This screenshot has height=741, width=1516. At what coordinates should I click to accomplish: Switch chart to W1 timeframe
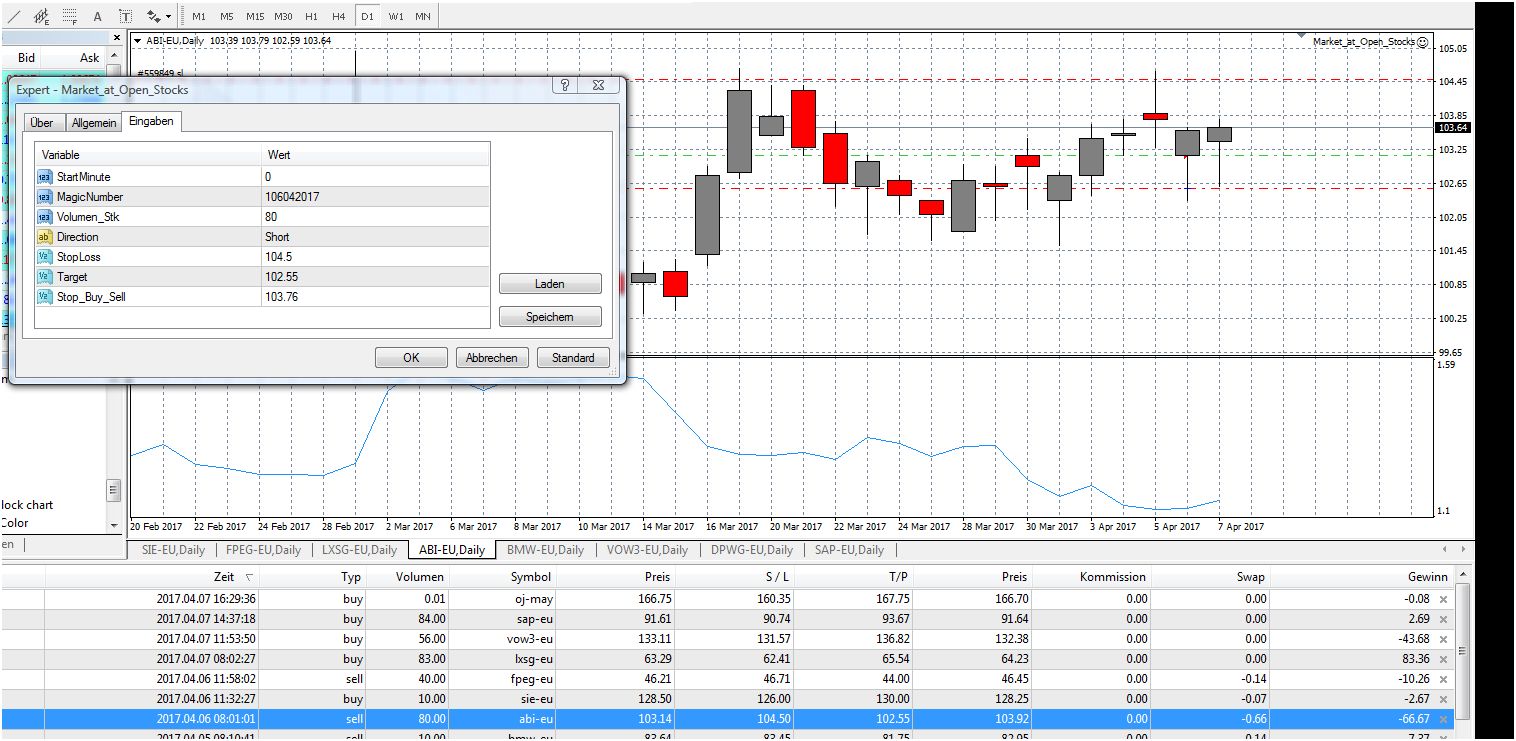[x=396, y=16]
